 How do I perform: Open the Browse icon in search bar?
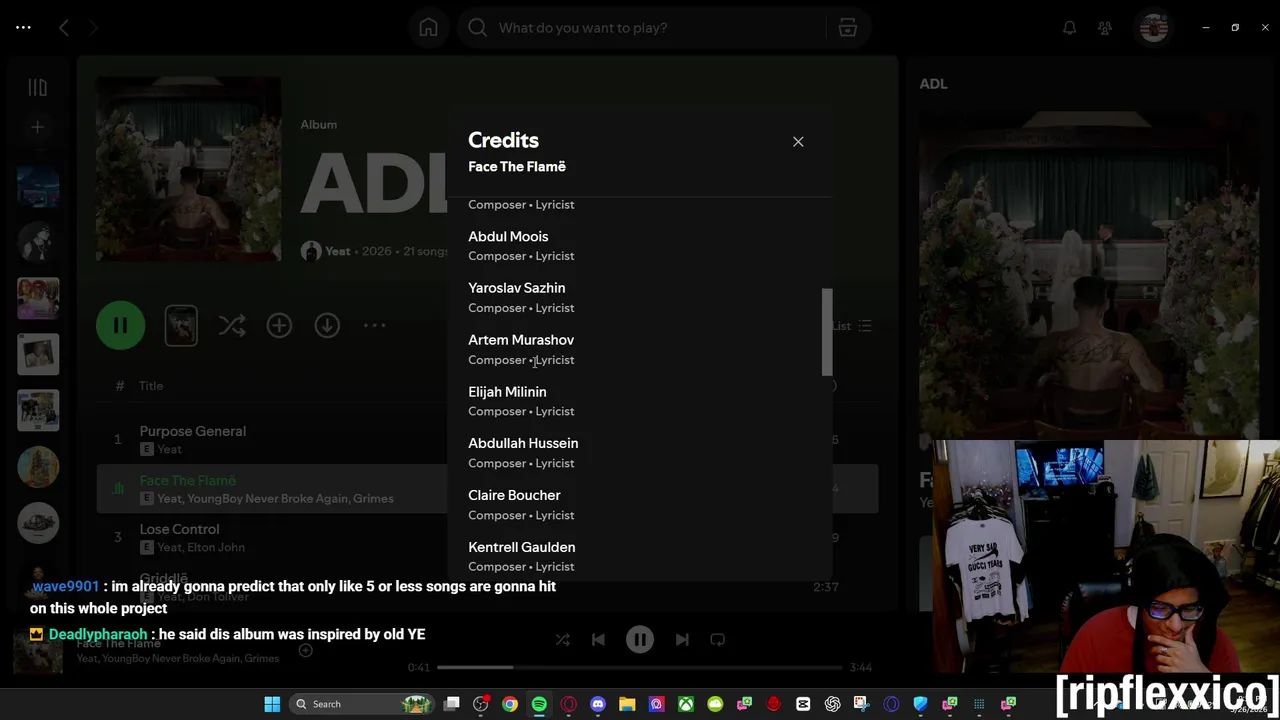848,28
